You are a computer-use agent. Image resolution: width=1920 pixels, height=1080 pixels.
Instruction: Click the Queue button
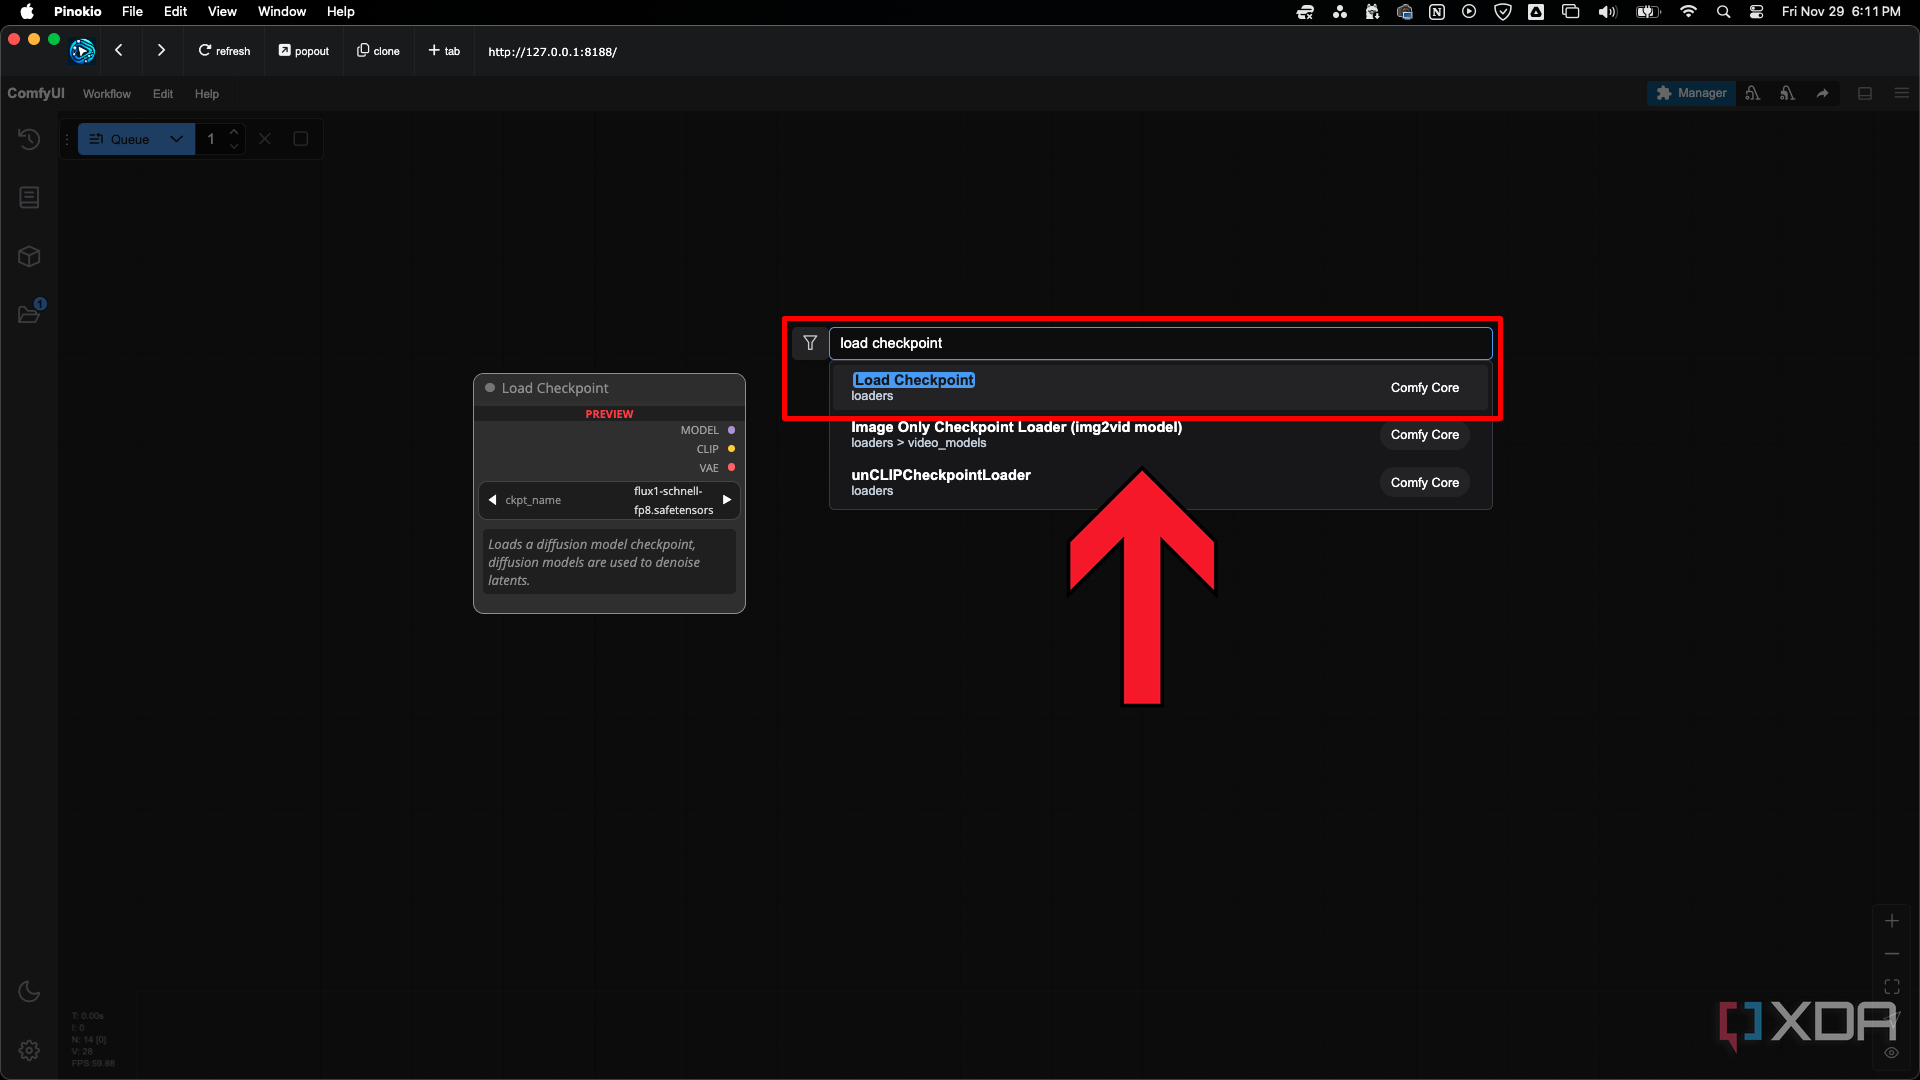[x=119, y=139]
